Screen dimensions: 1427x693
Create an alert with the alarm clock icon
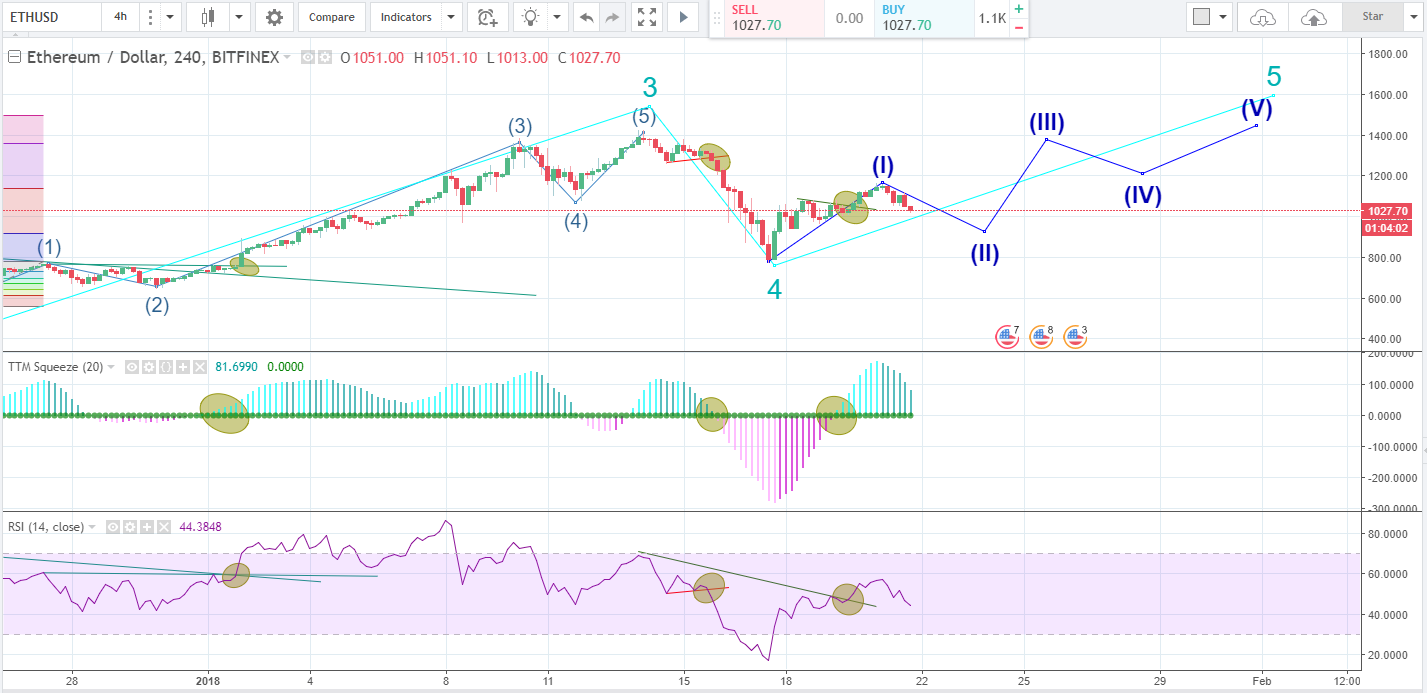coord(487,17)
